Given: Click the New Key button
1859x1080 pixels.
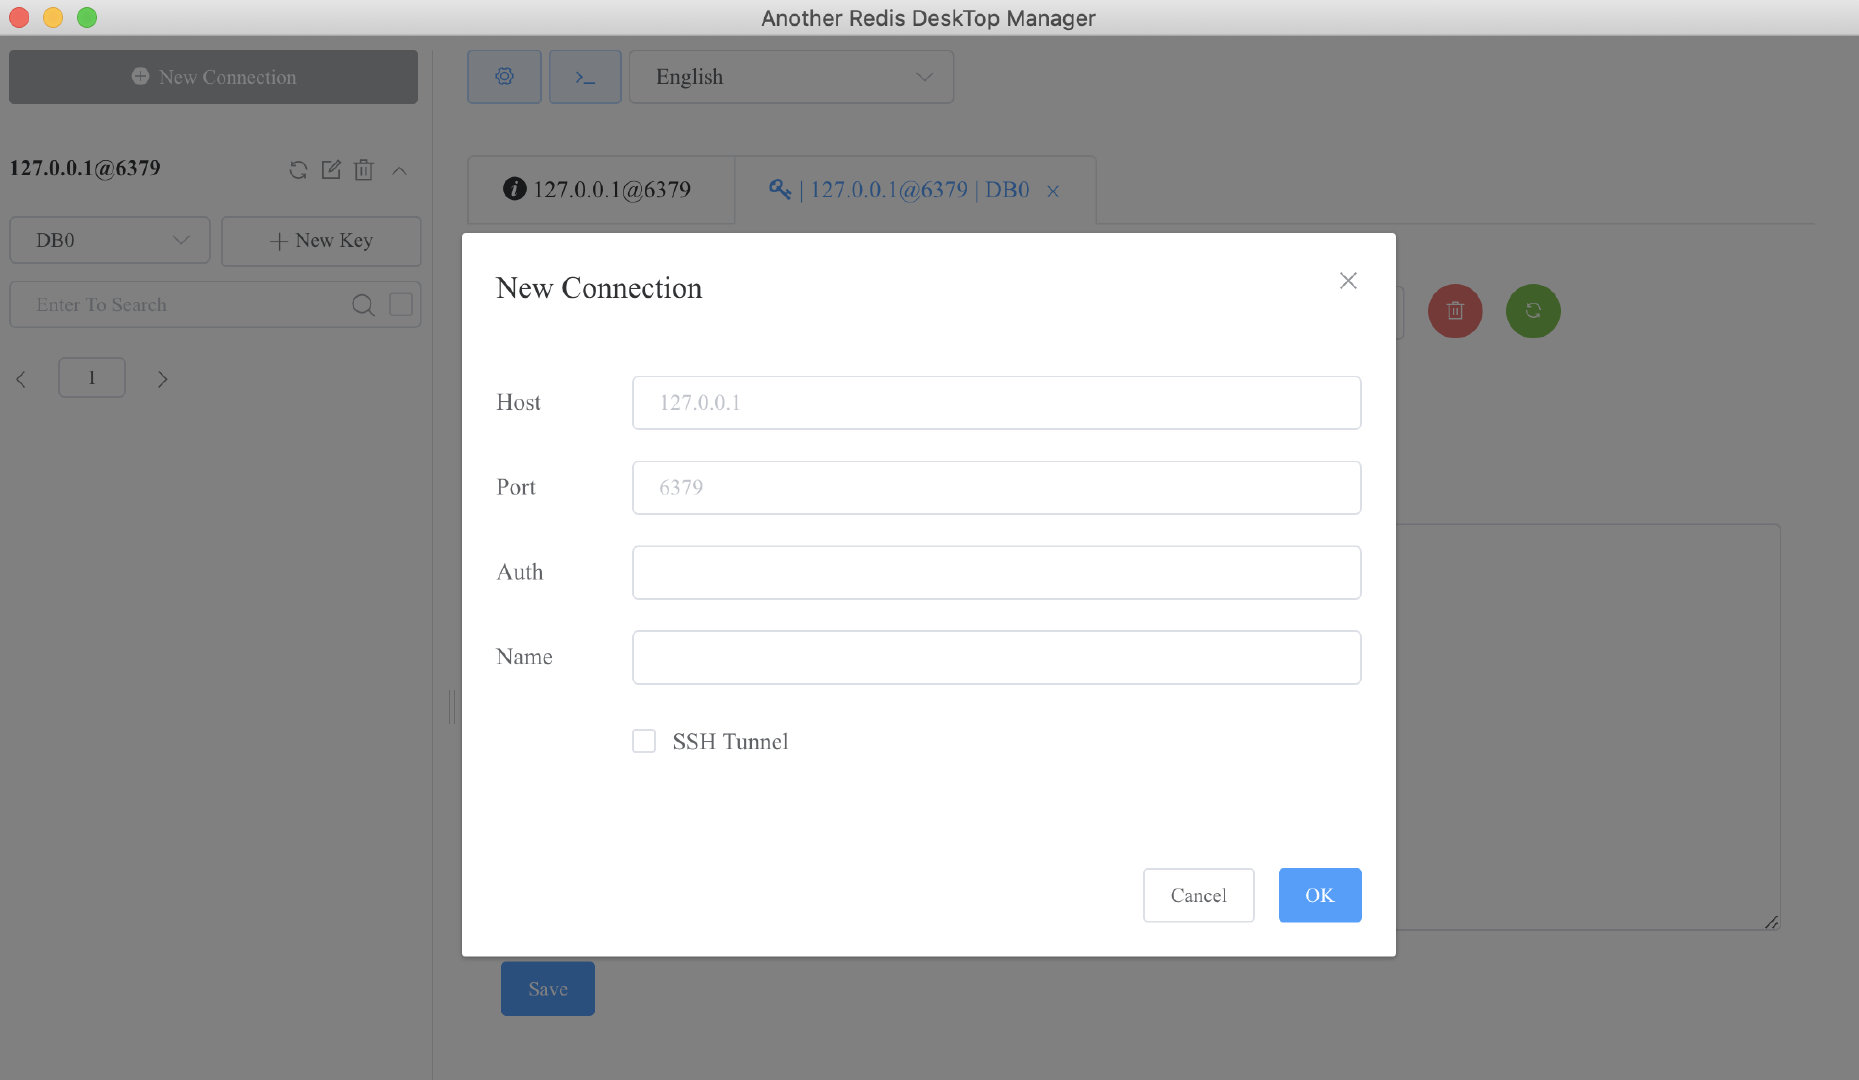Looking at the screenshot, I should coord(321,241).
